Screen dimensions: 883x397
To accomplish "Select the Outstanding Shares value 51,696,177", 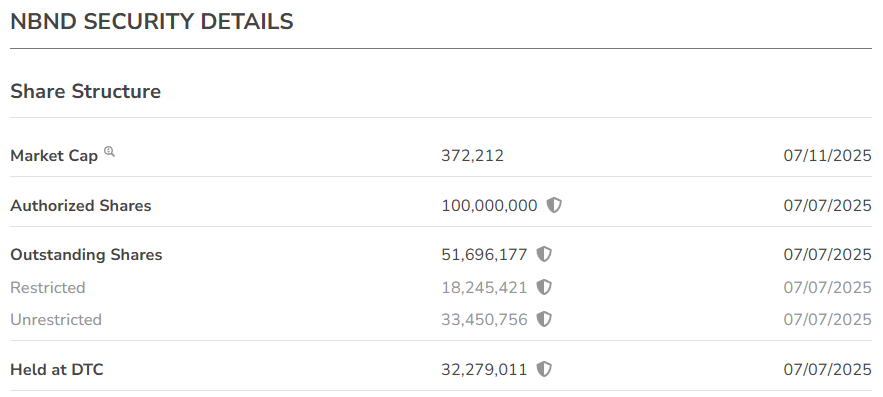I will point(484,255).
